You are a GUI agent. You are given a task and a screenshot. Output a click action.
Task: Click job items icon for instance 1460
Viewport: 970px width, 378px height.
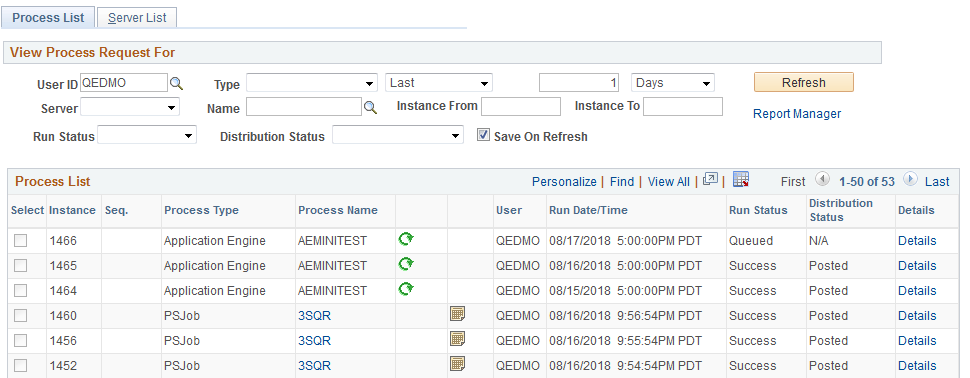pos(457,314)
